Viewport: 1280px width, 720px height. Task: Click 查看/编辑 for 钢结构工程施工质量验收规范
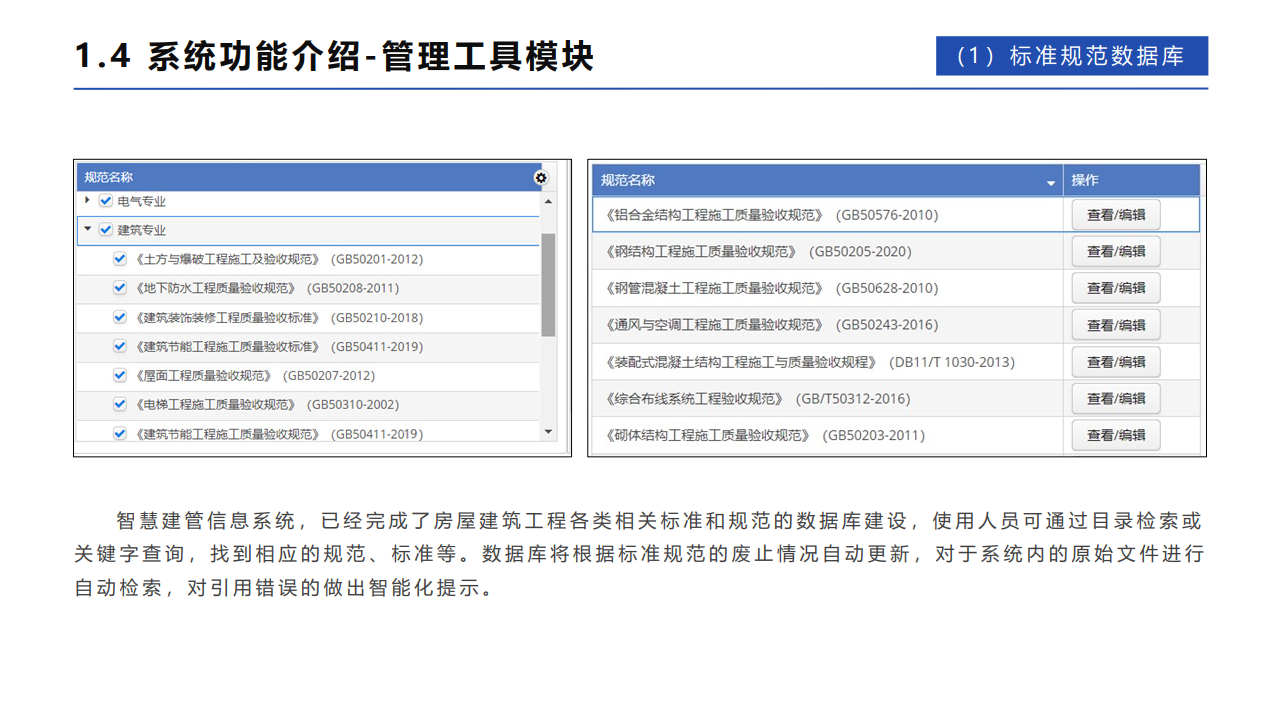1116,251
